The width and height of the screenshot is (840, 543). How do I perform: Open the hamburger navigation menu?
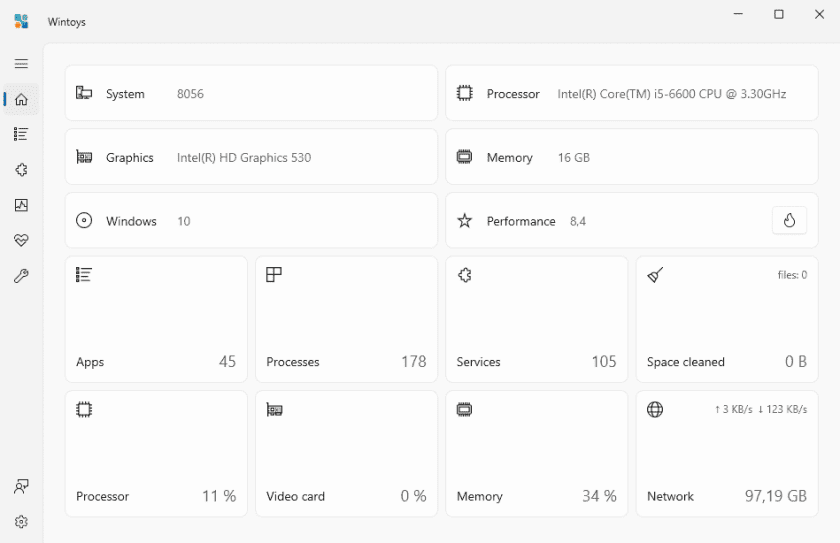[x=21, y=64]
